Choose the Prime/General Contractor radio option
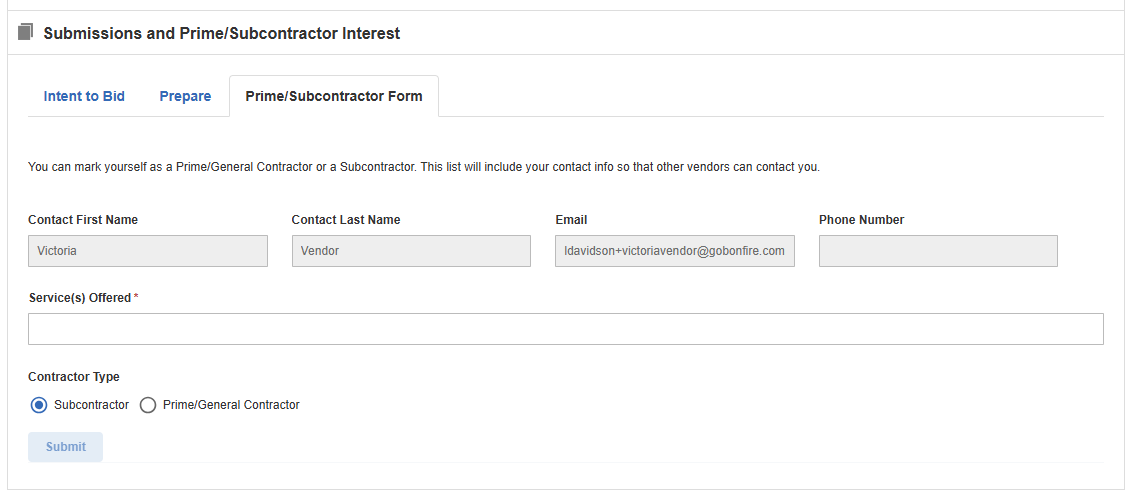1132x496 pixels. (x=148, y=405)
